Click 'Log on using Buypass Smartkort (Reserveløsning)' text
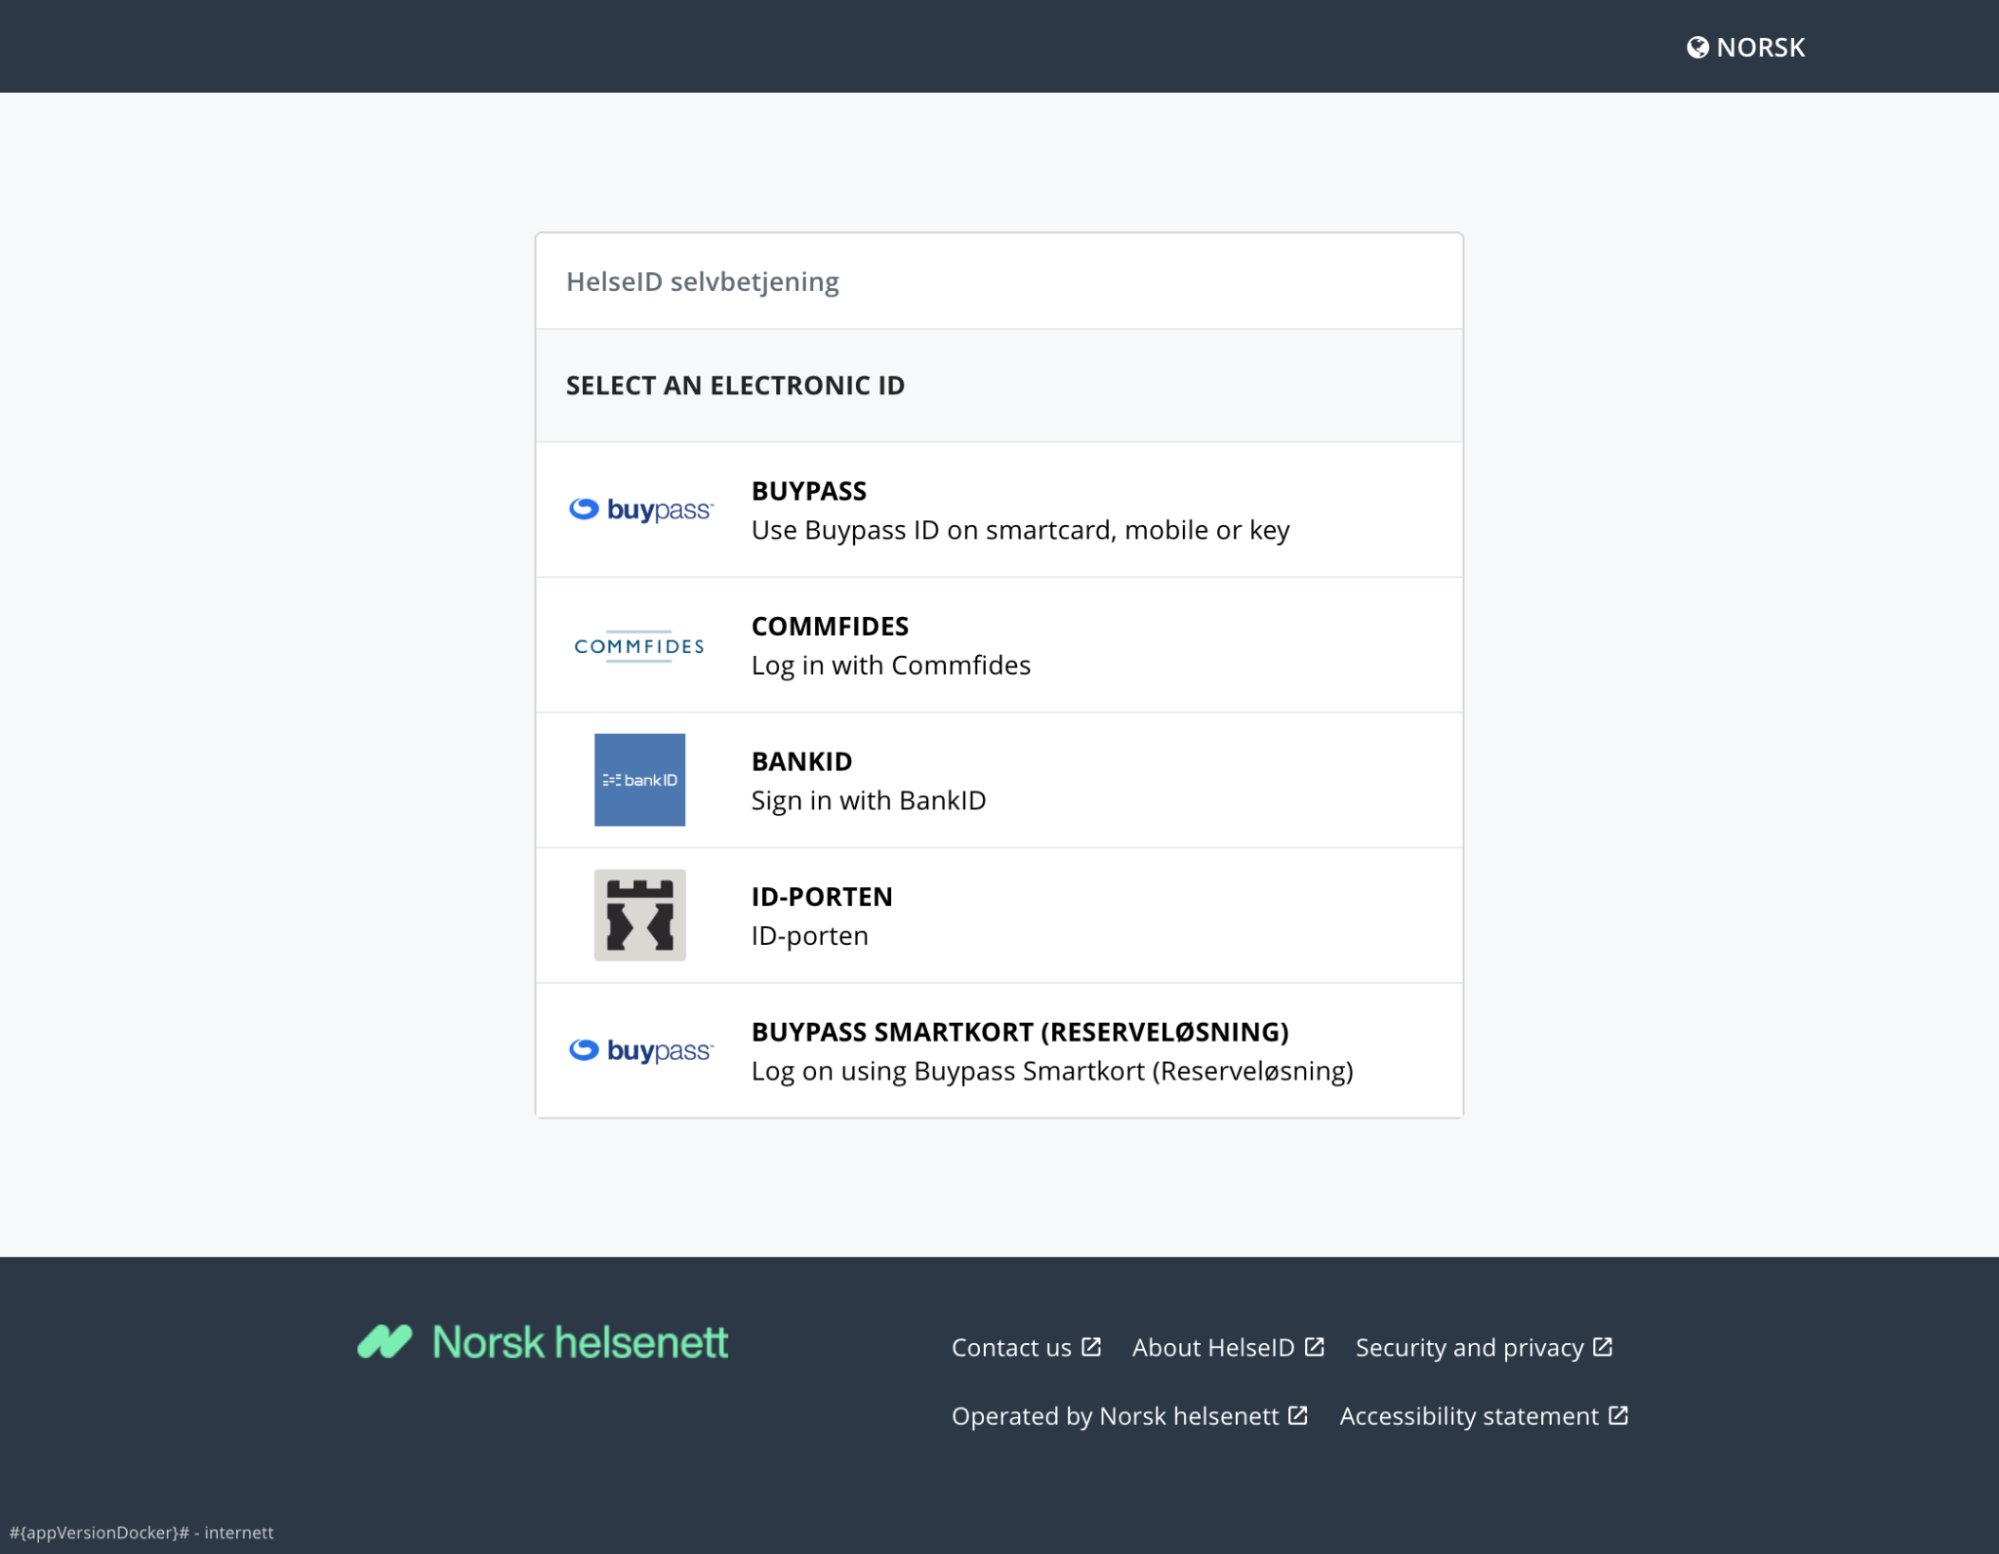This screenshot has height=1554, width=1999. [1052, 1071]
